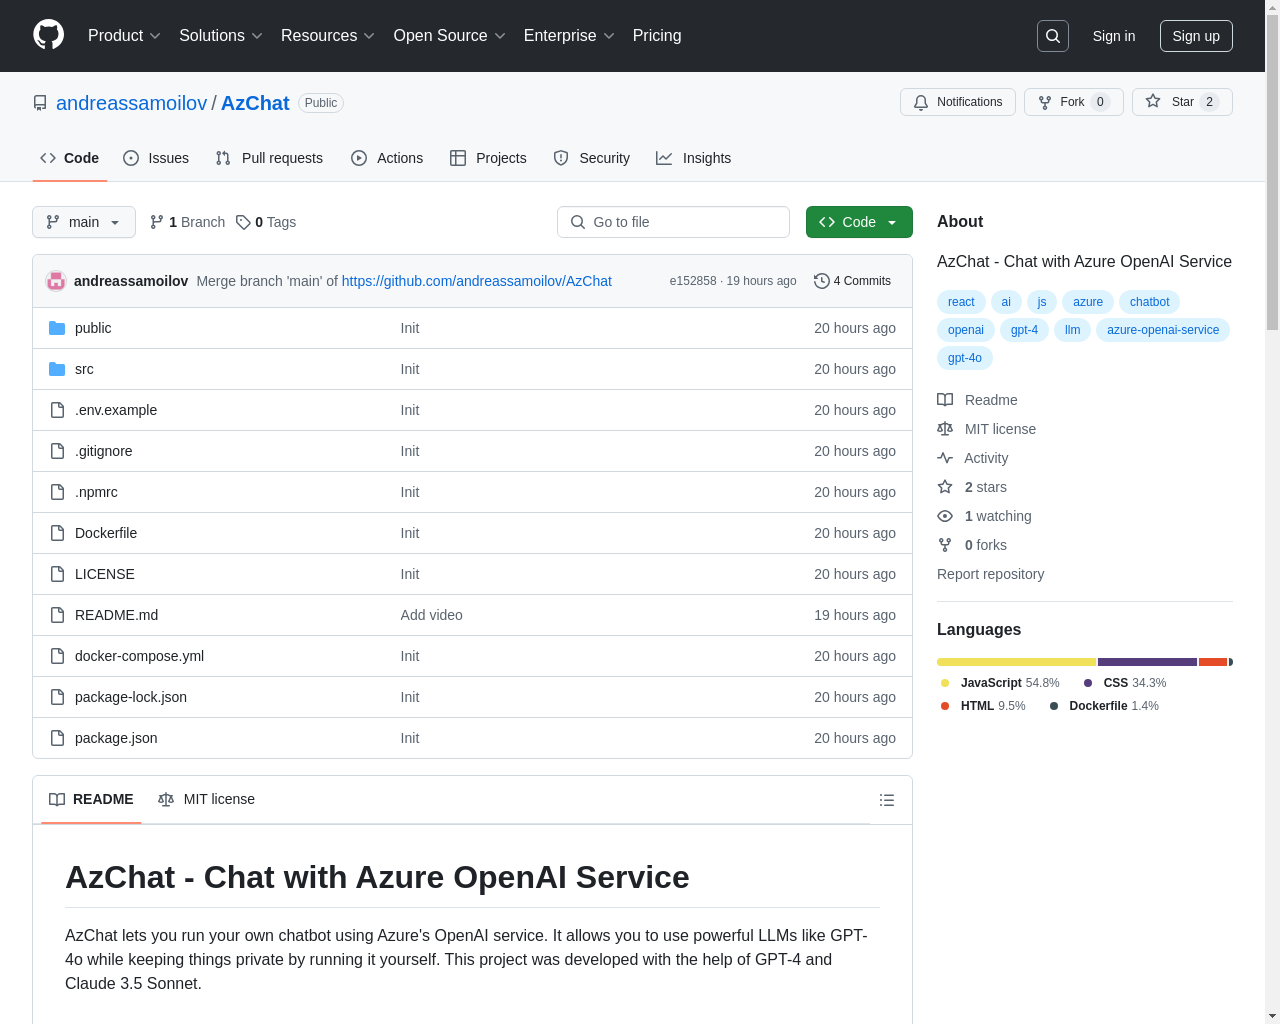
Task: Open the src folder icon
Action: (57, 369)
